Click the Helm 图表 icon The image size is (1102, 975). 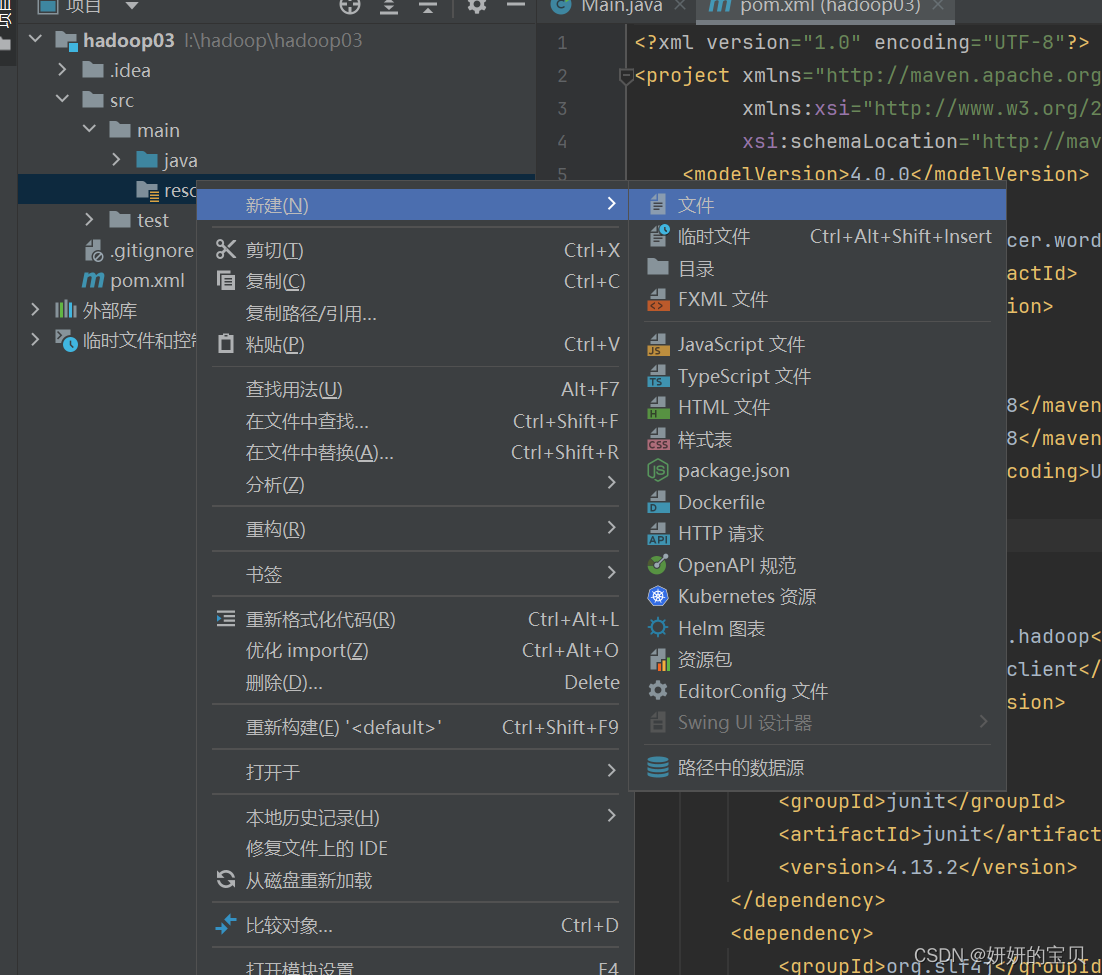(x=657, y=629)
